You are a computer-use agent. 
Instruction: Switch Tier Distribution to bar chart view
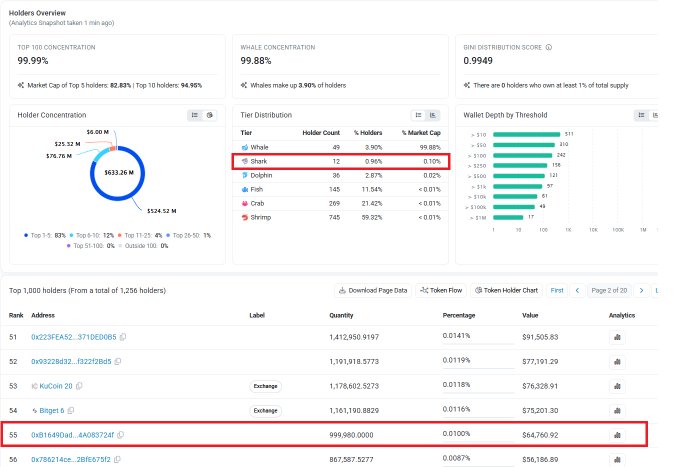pos(433,115)
